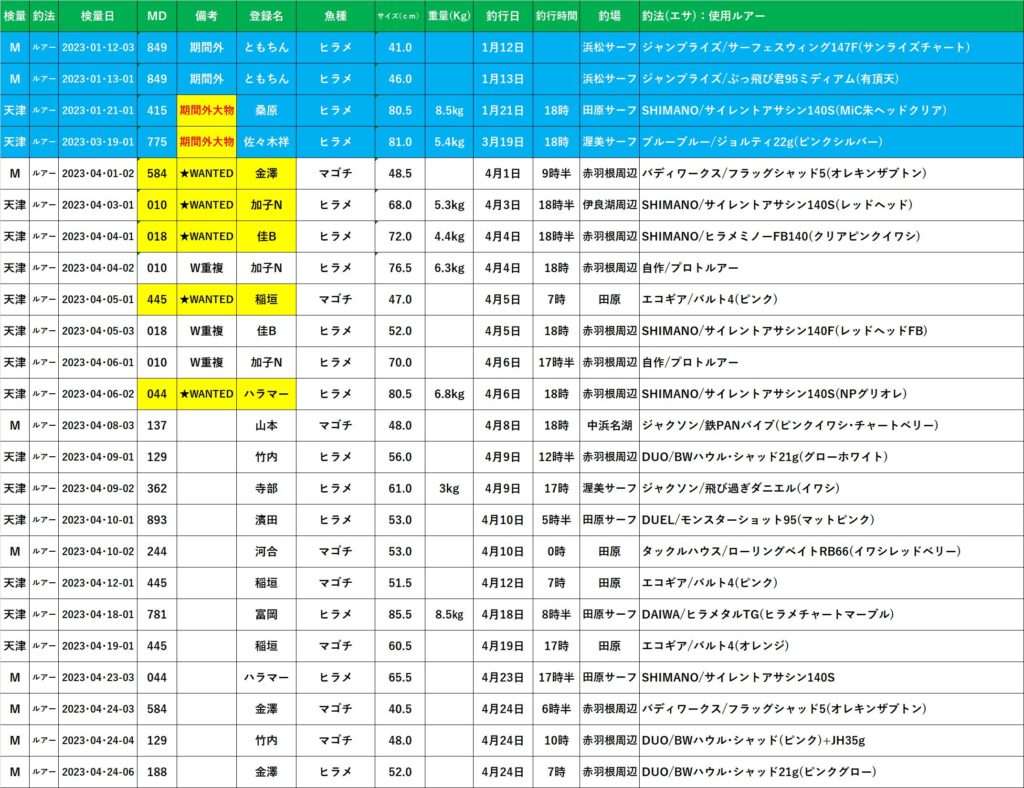Select the red 期間外大物 cell in 桑原's row
The image size is (1024, 788).
coord(206,110)
